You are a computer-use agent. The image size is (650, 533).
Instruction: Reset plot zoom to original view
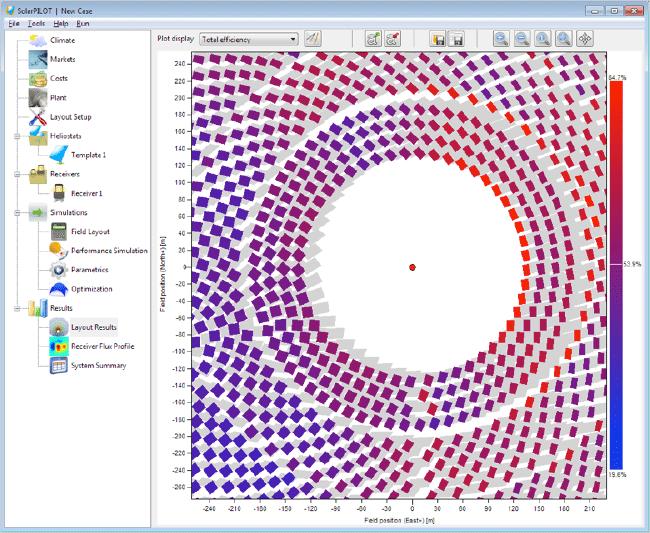[543, 39]
